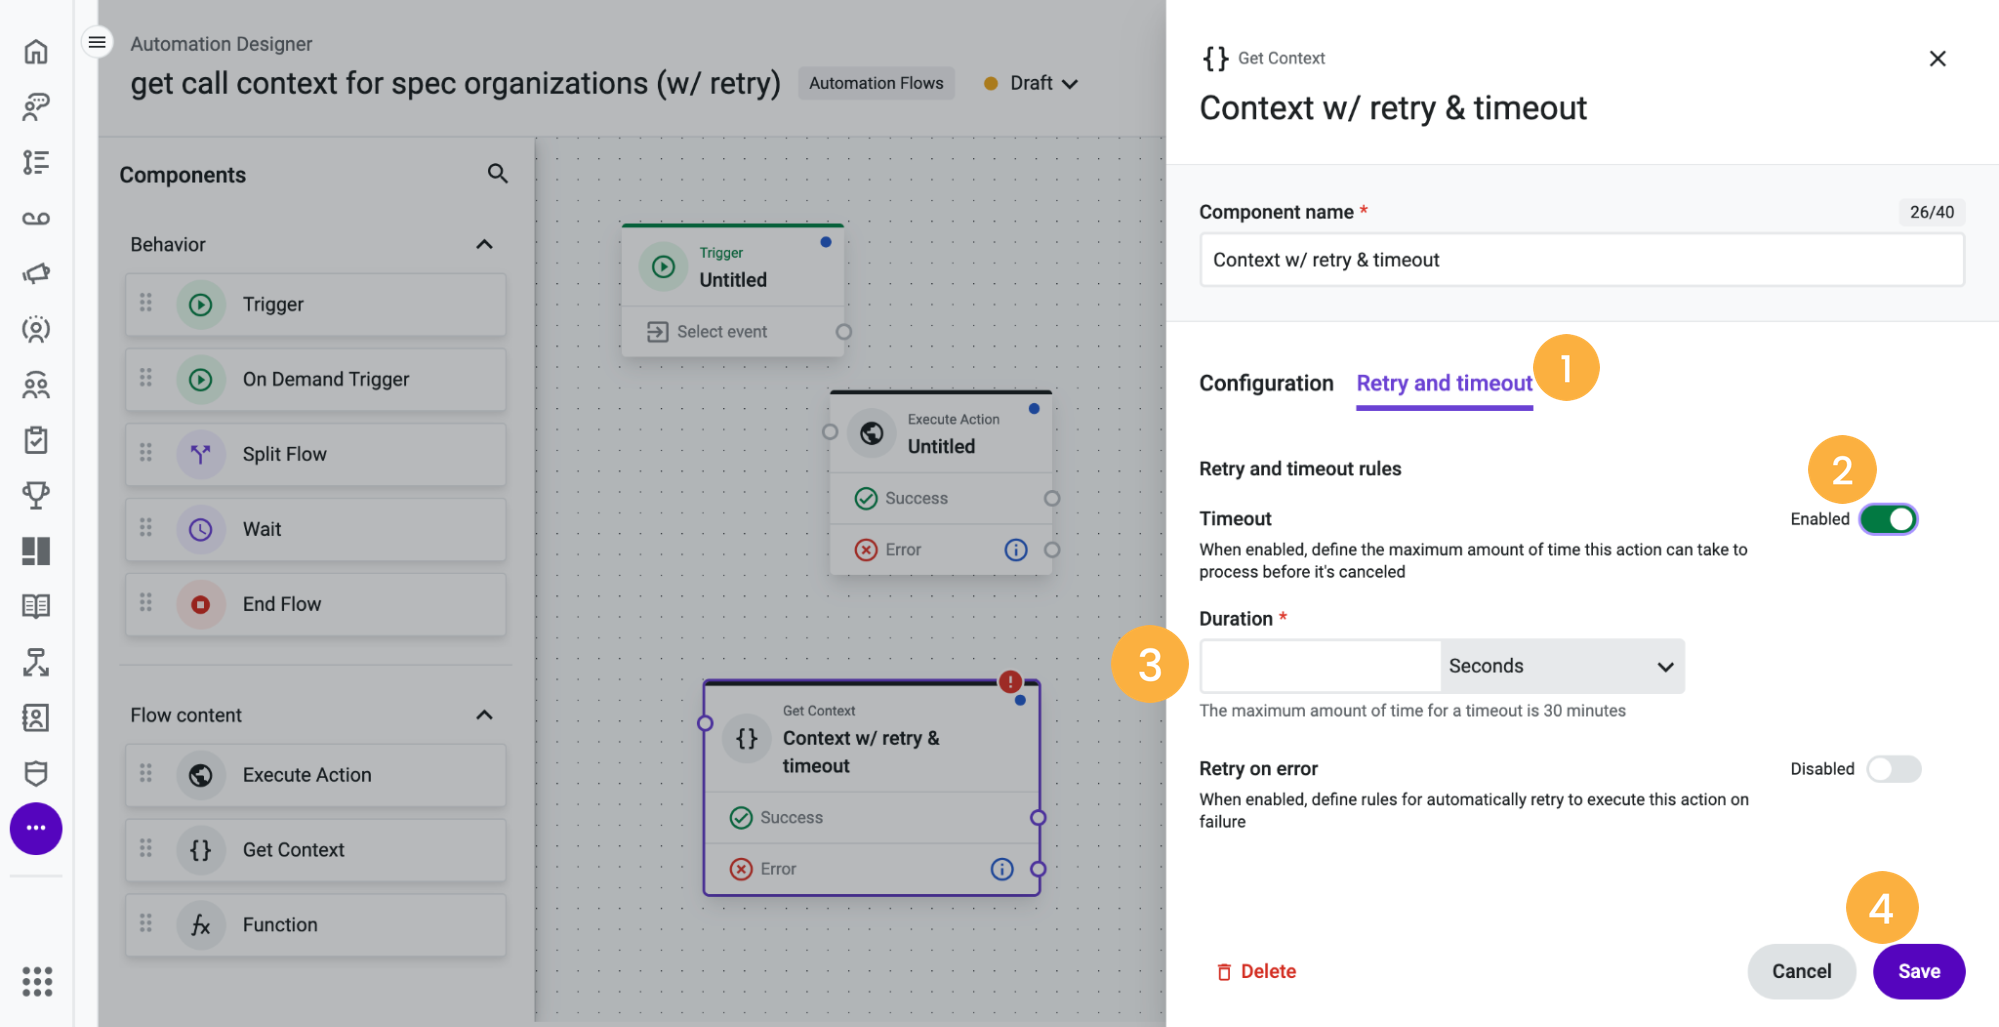Screen dimensions: 1999x1027
Task: Open the task list icon in left sidebar
Action: pos(36,162)
